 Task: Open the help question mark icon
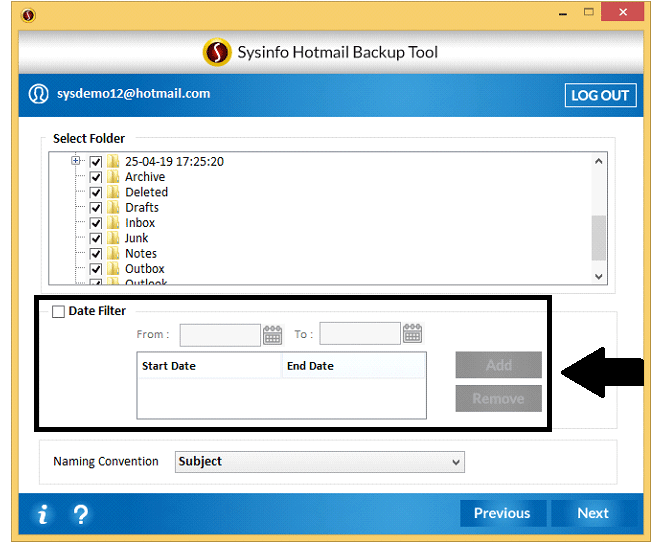pos(81,514)
